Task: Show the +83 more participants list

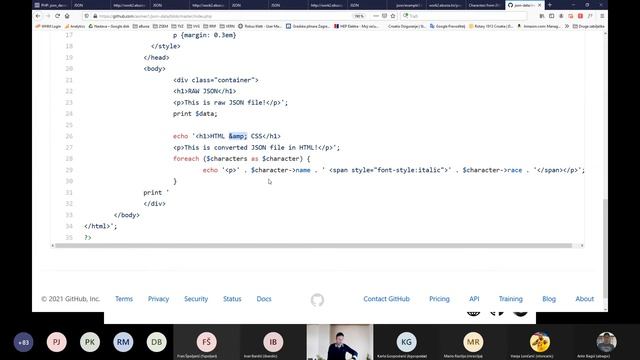Action: tap(23, 342)
